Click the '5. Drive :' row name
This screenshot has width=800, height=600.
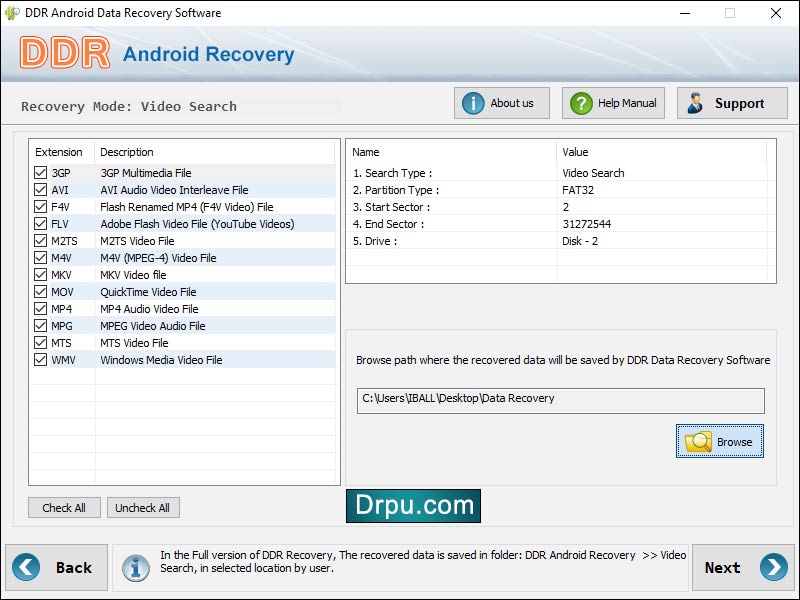(375, 241)
